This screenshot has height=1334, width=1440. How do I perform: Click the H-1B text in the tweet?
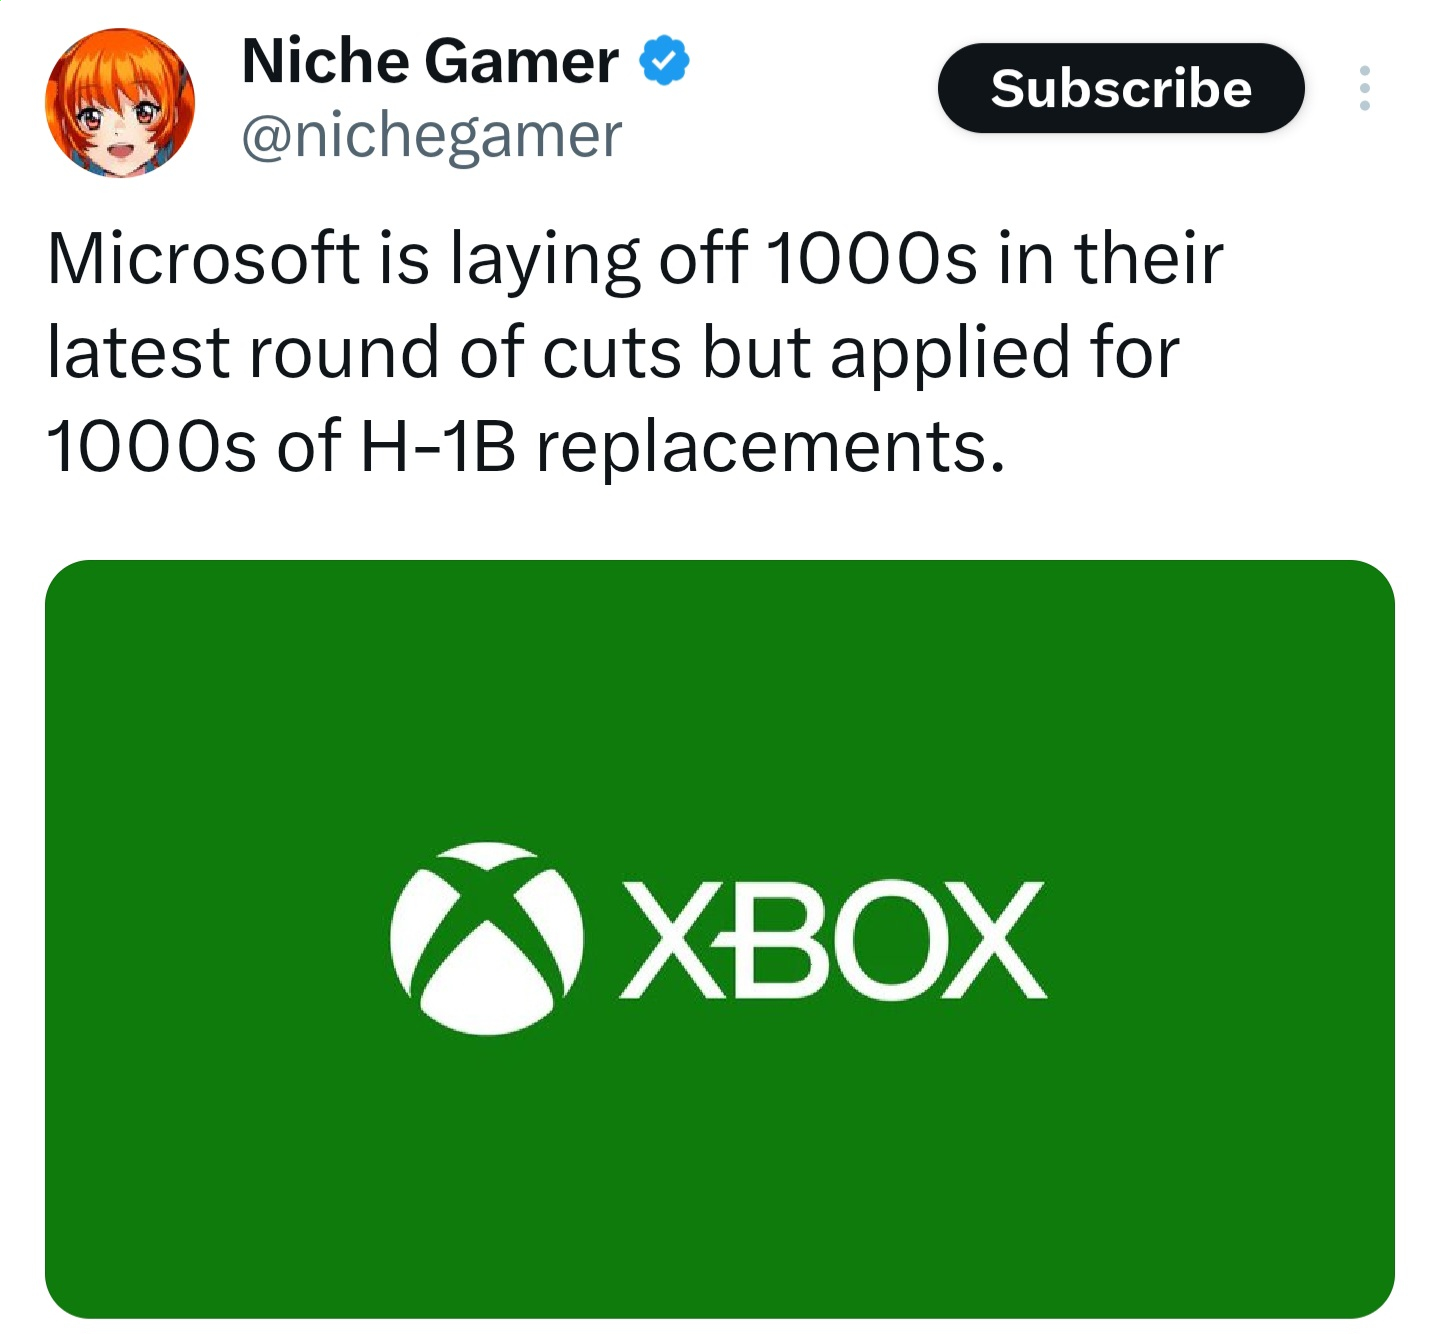[x=438, y=446]
